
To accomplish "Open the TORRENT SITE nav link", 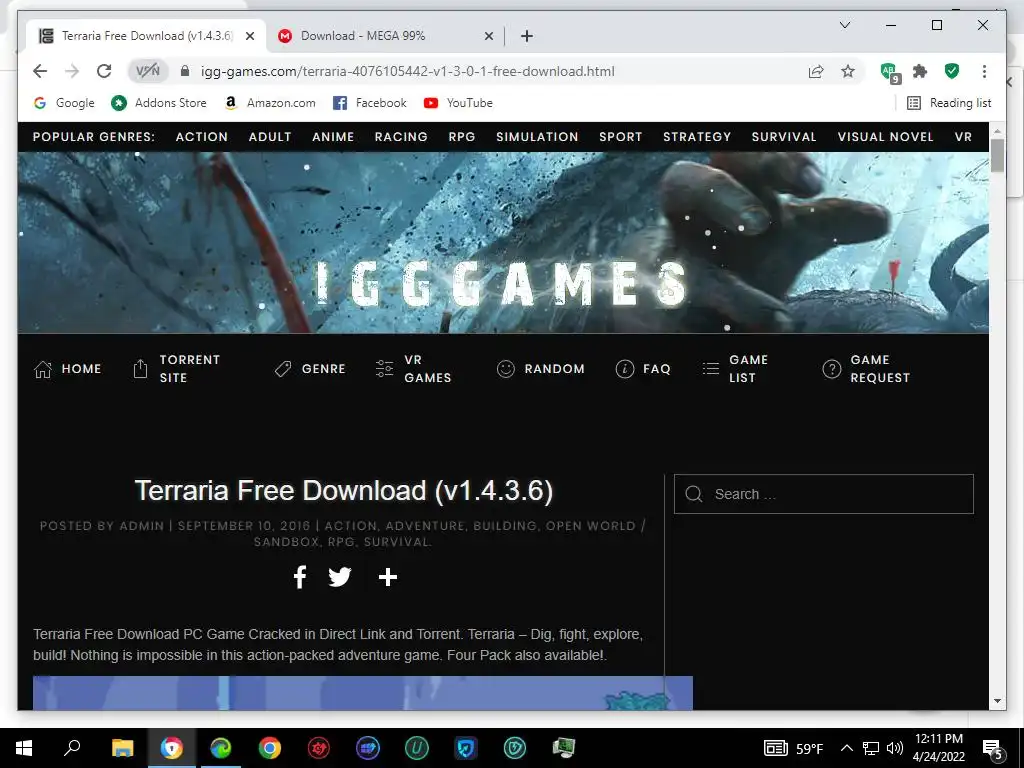I will click(177, 369).
